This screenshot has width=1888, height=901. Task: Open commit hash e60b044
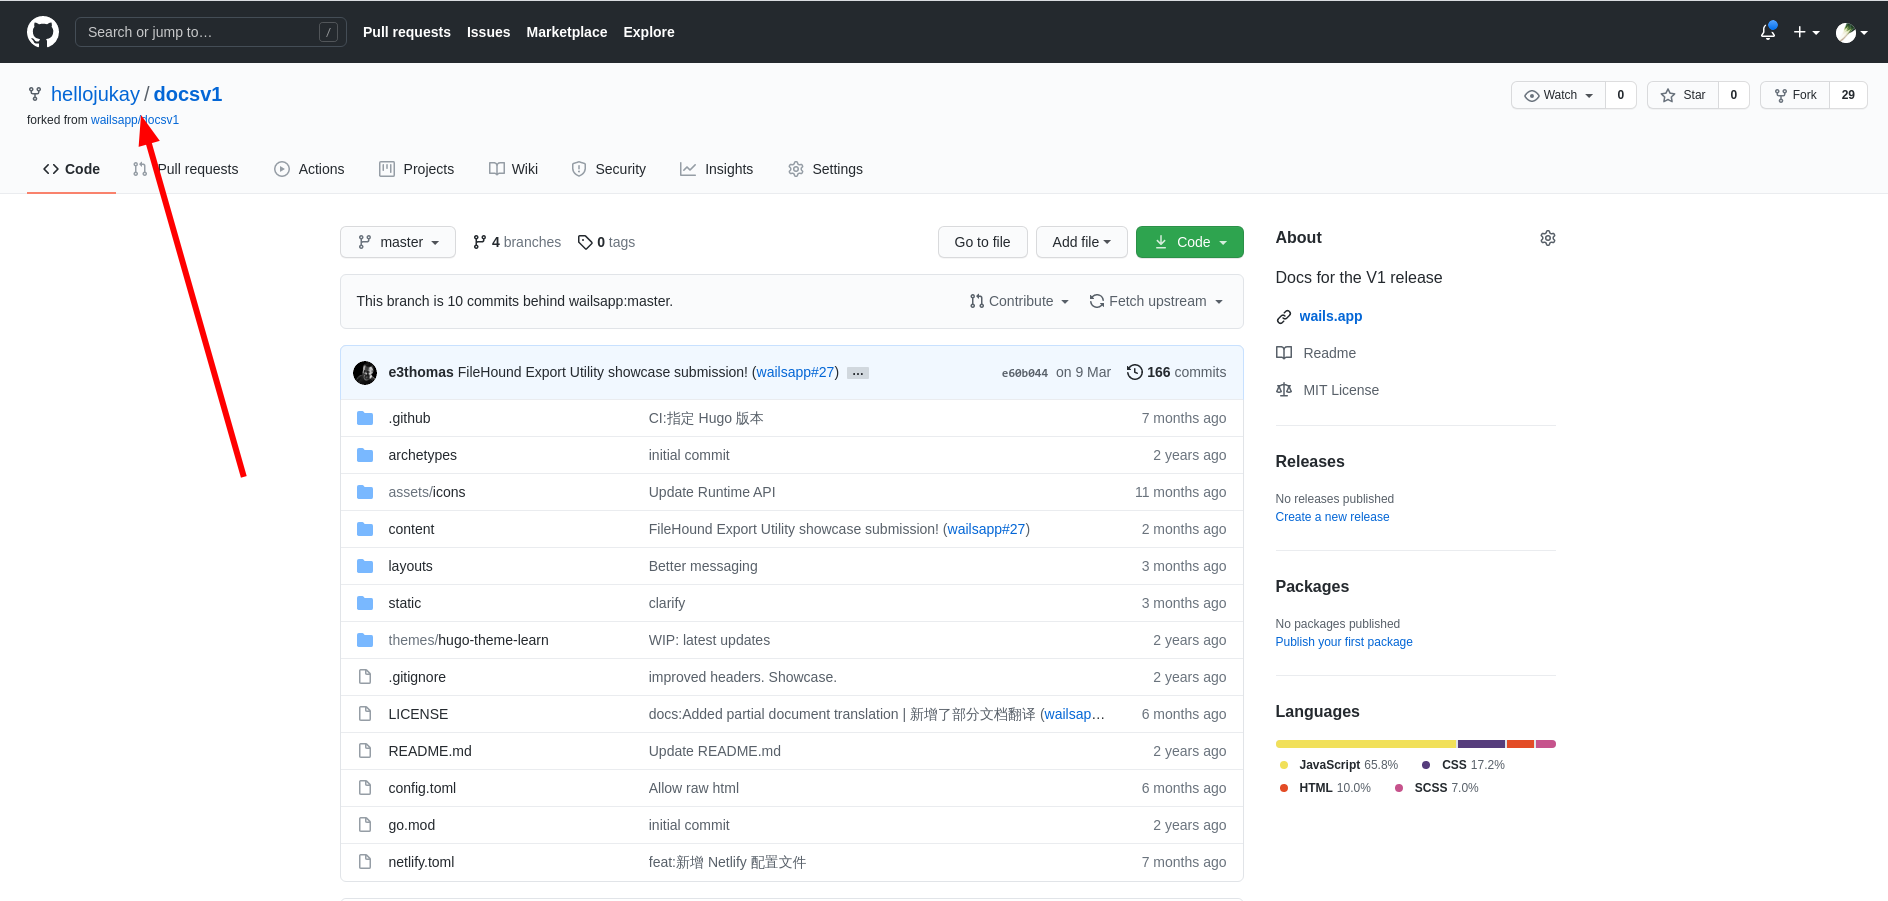(1025, 373)
